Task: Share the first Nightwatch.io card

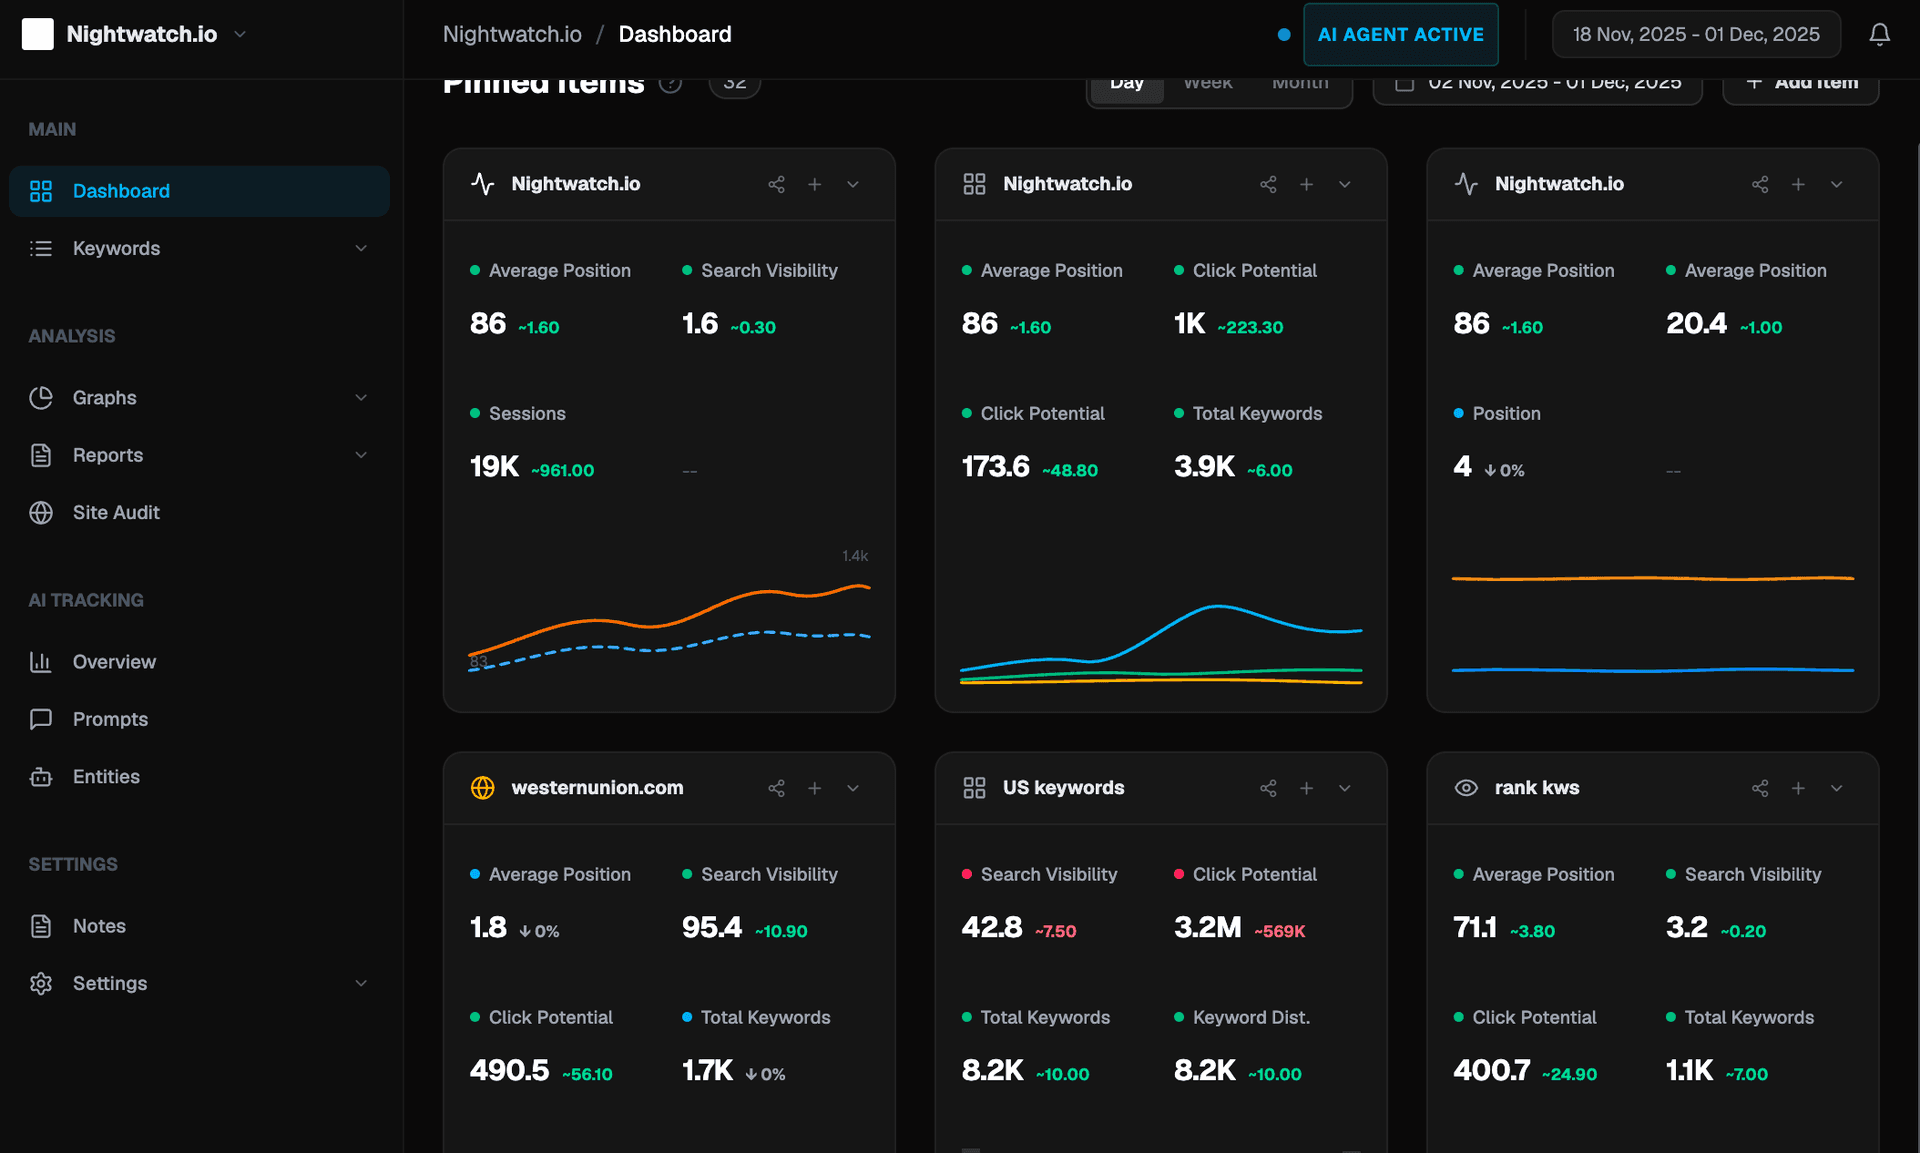Action: (x=776, y=184)
